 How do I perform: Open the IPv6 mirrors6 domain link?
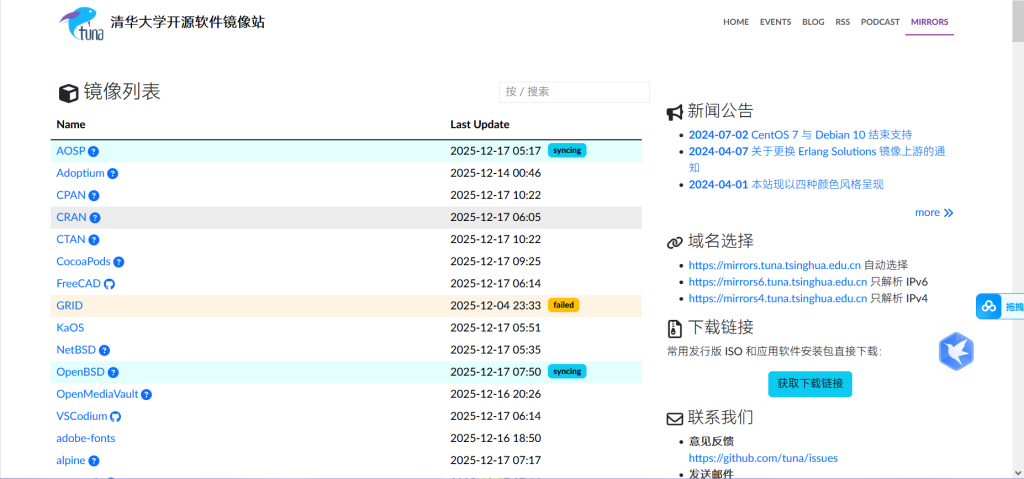(774, 282)
